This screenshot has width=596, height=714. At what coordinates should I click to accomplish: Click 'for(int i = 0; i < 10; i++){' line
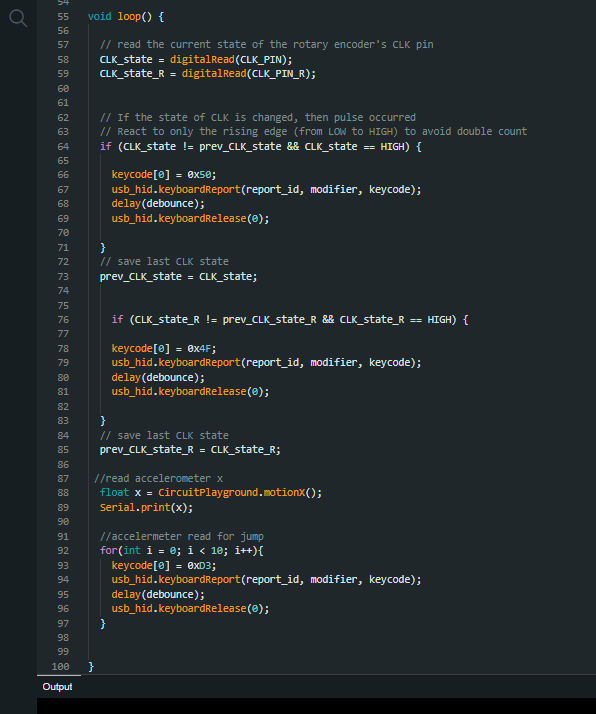(182, 551)
